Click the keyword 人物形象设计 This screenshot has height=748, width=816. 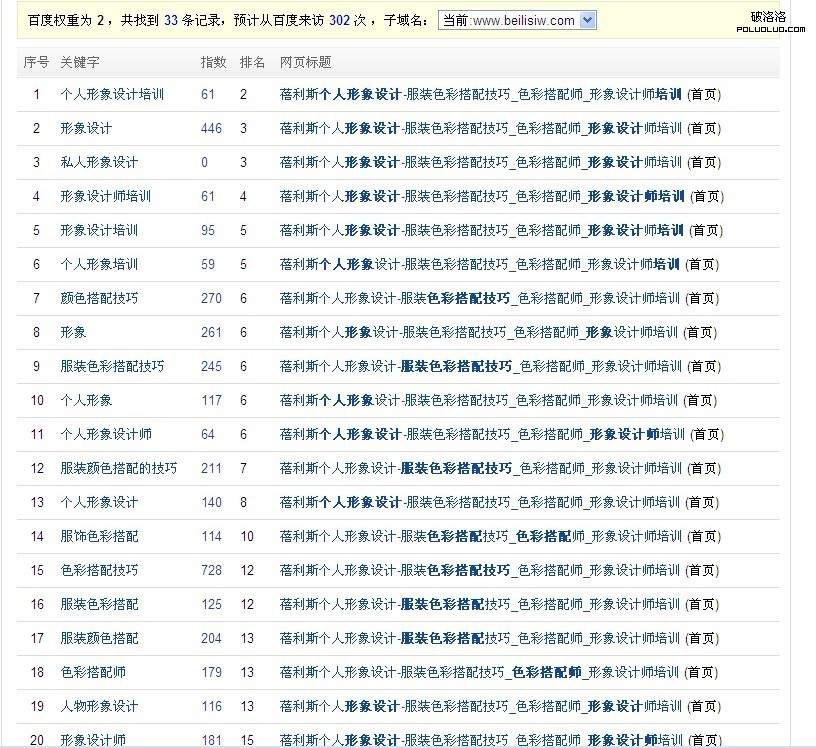click(99, 706)
